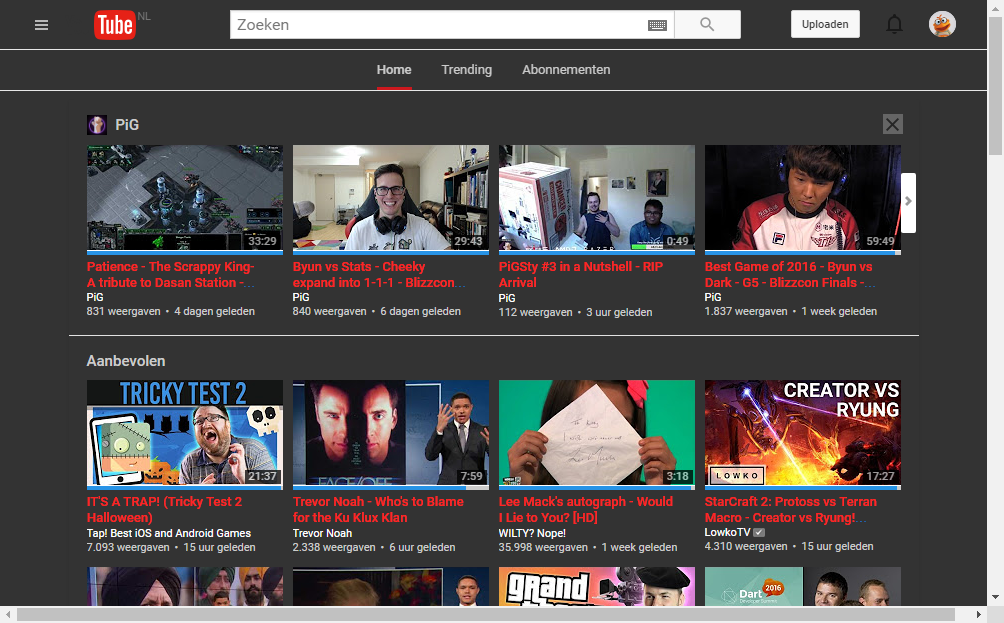Open PiG channel avatar icon
The image size is (1004, 623).
point(97,125)
